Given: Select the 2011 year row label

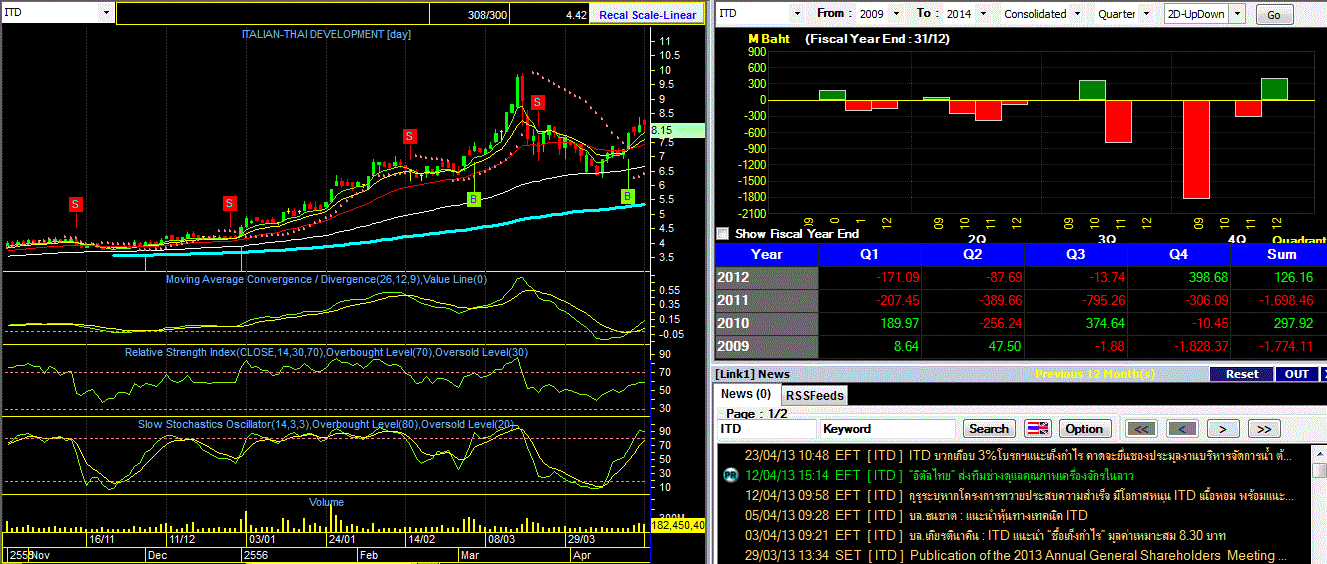Looking at the screenshot, I should click(767, 300).
